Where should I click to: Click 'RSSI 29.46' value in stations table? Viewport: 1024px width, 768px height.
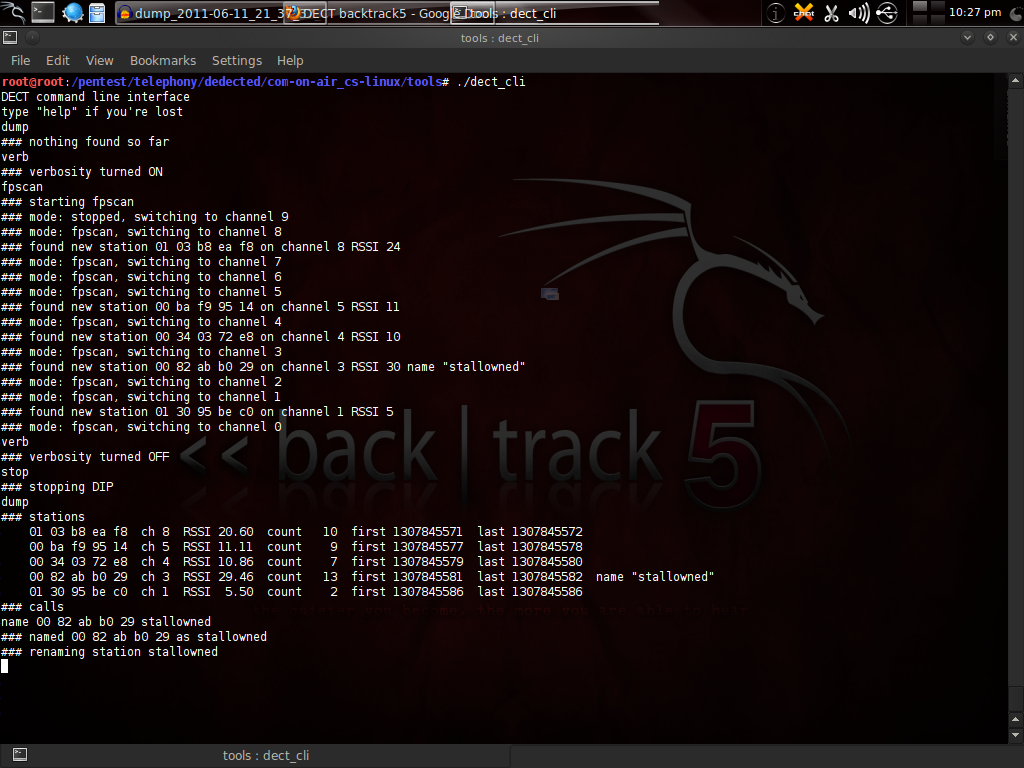(x=218, y=577)
